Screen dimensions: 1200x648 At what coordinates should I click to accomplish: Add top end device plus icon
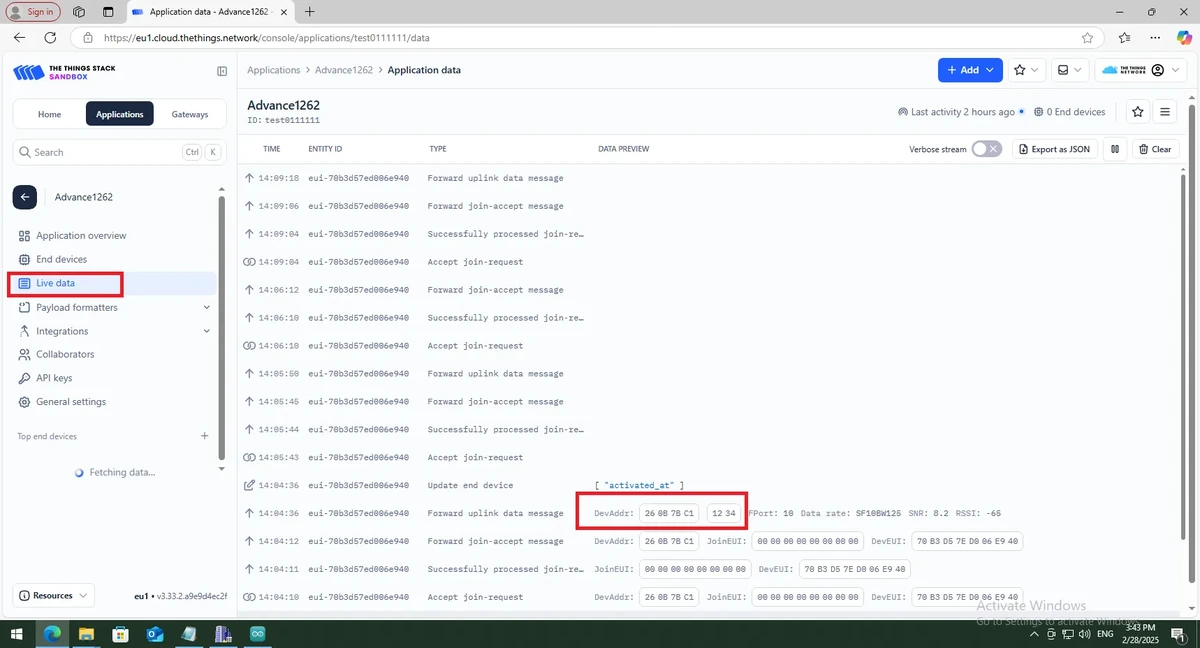point(204,436)
